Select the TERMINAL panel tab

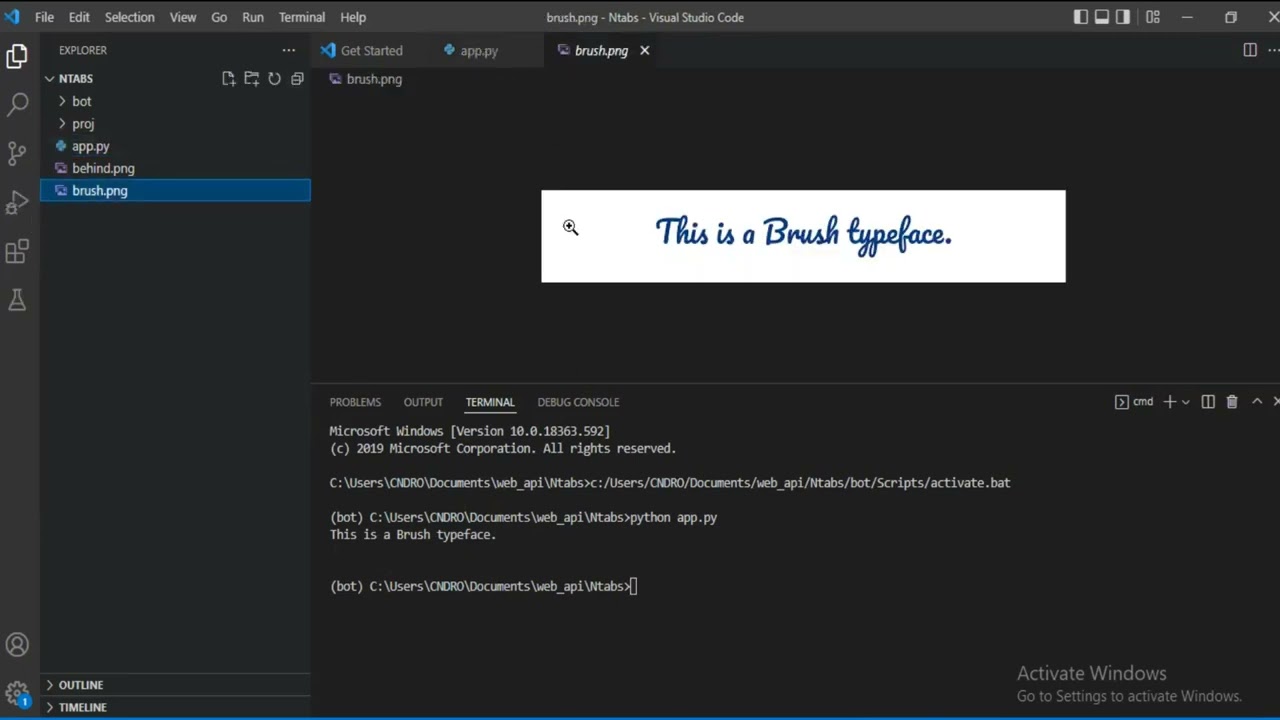pos(490,402)
